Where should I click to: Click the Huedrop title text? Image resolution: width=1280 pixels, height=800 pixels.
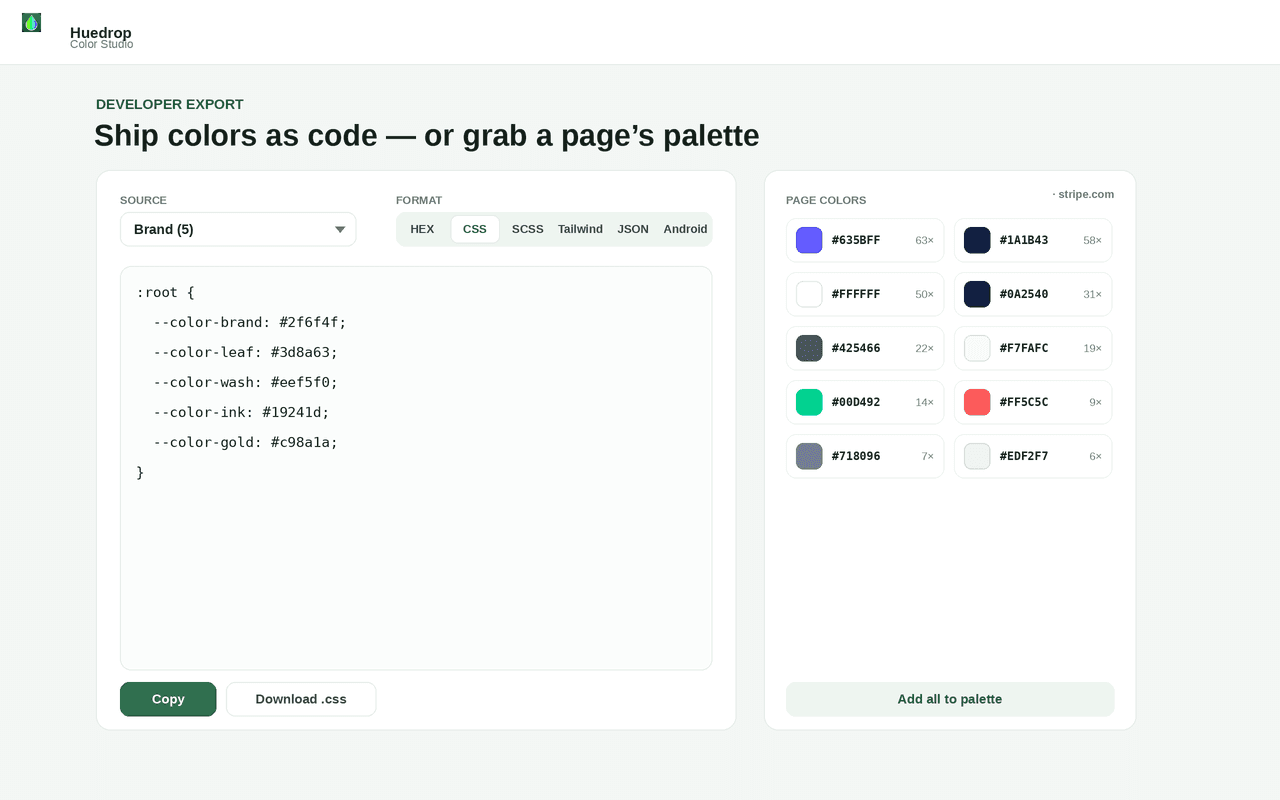tap(101, 32)
